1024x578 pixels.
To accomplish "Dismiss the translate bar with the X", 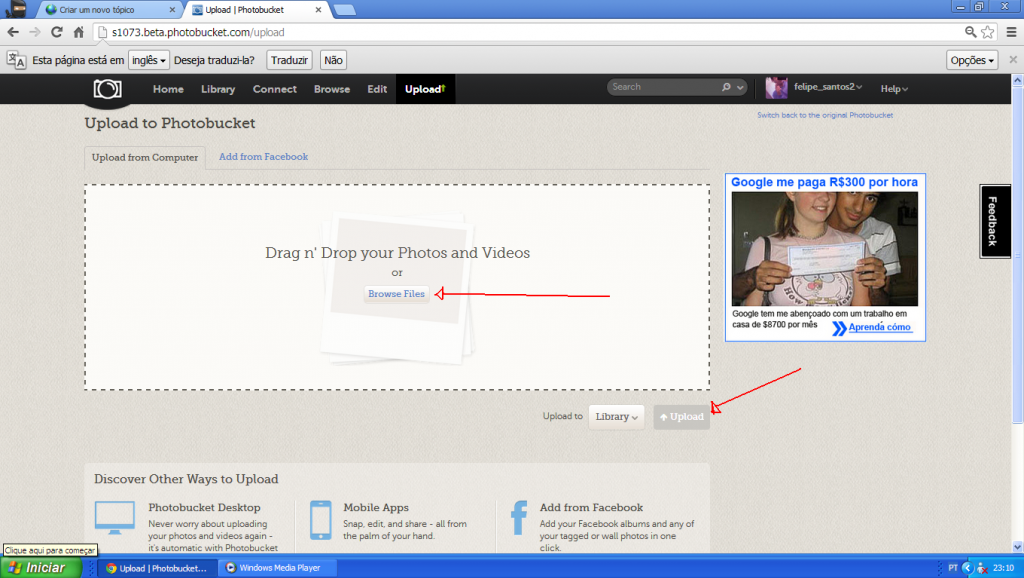I will [1013, 59].
